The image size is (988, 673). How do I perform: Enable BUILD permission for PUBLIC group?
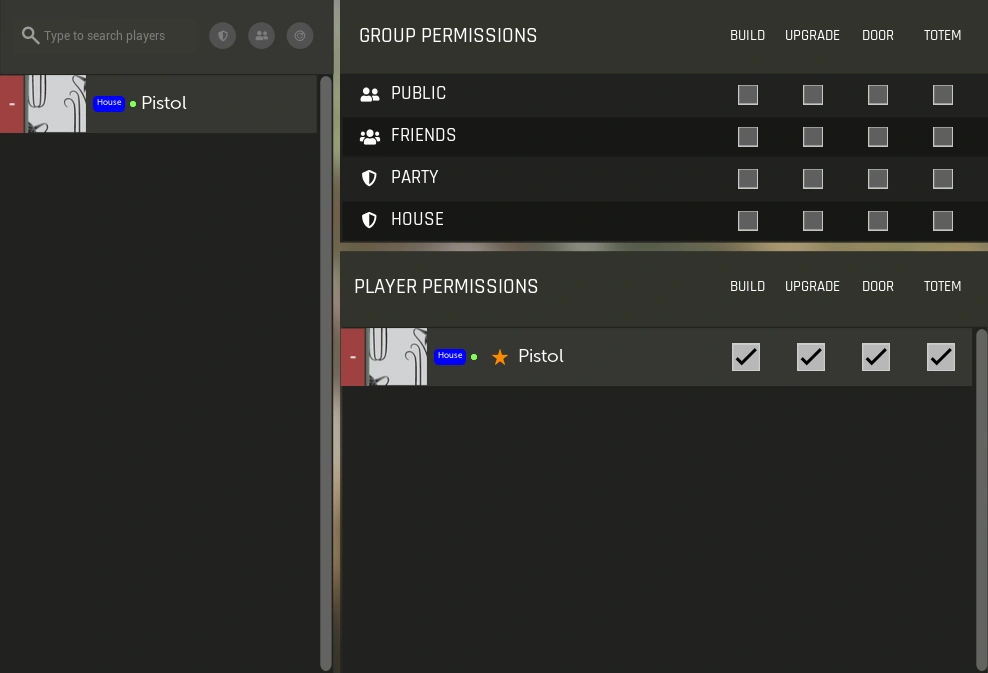[x=748, y=95]
